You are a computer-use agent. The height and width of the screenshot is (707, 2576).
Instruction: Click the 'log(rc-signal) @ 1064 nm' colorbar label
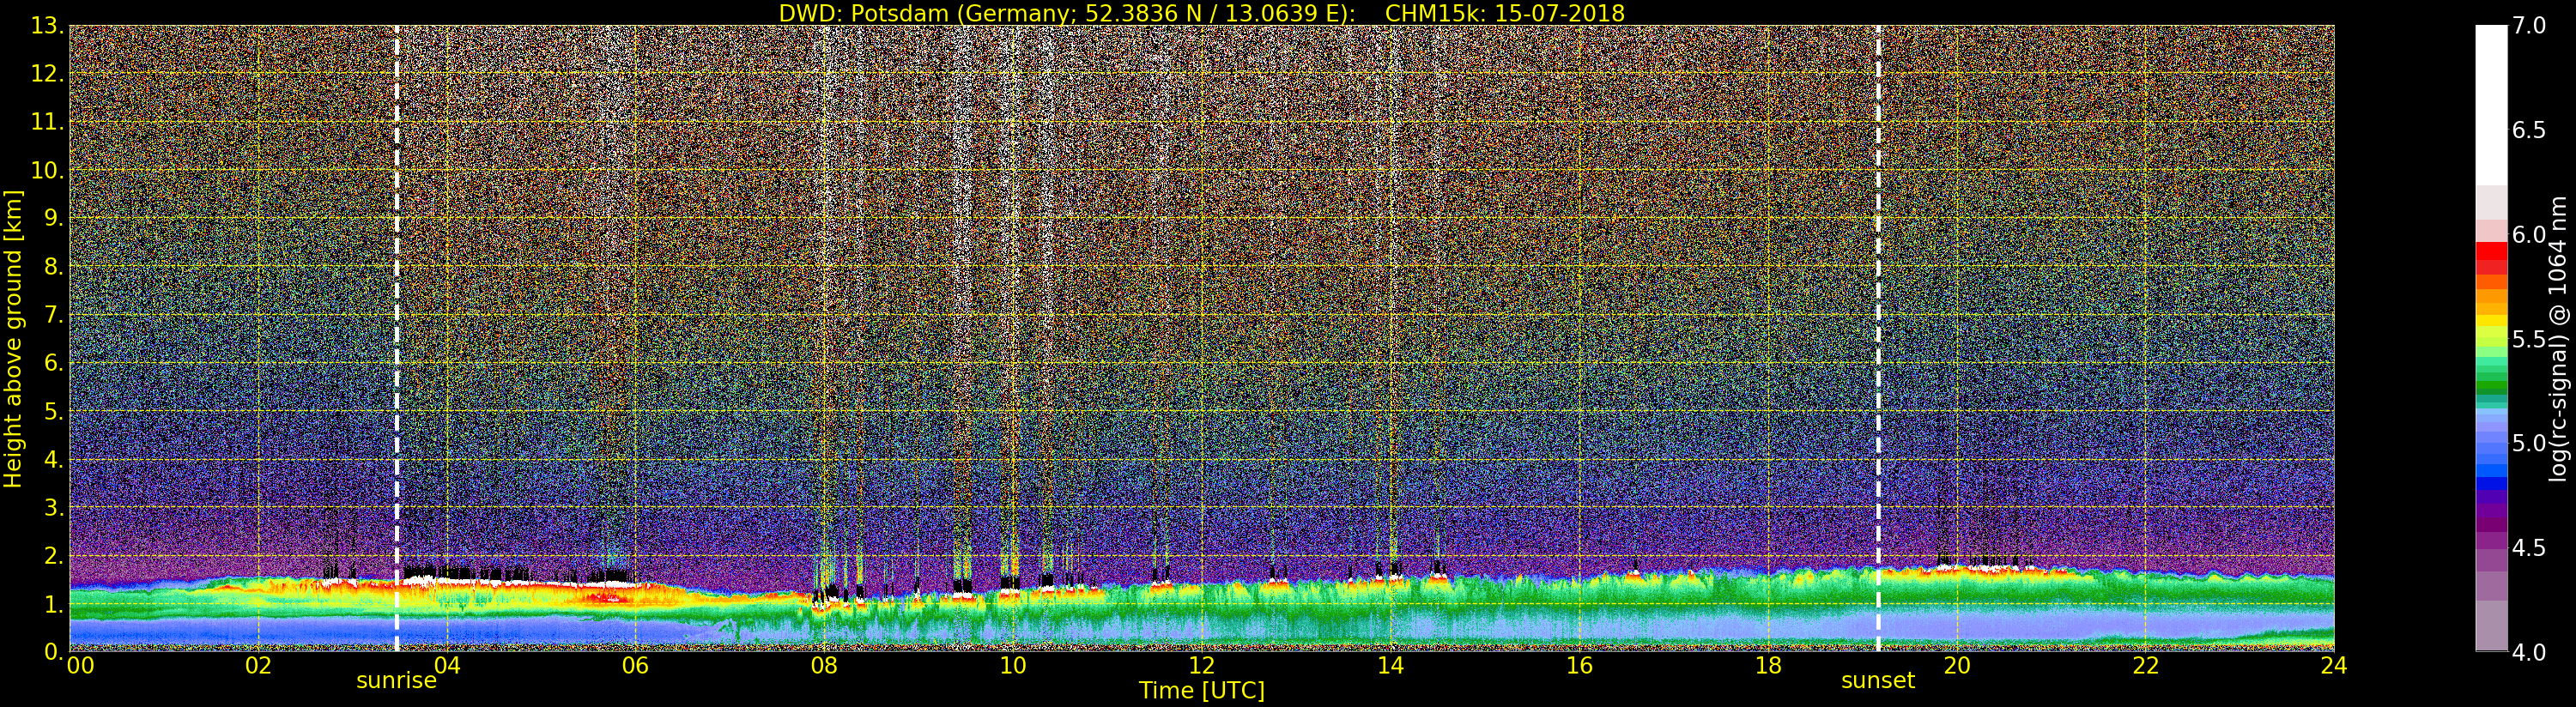coord(2558,338)
